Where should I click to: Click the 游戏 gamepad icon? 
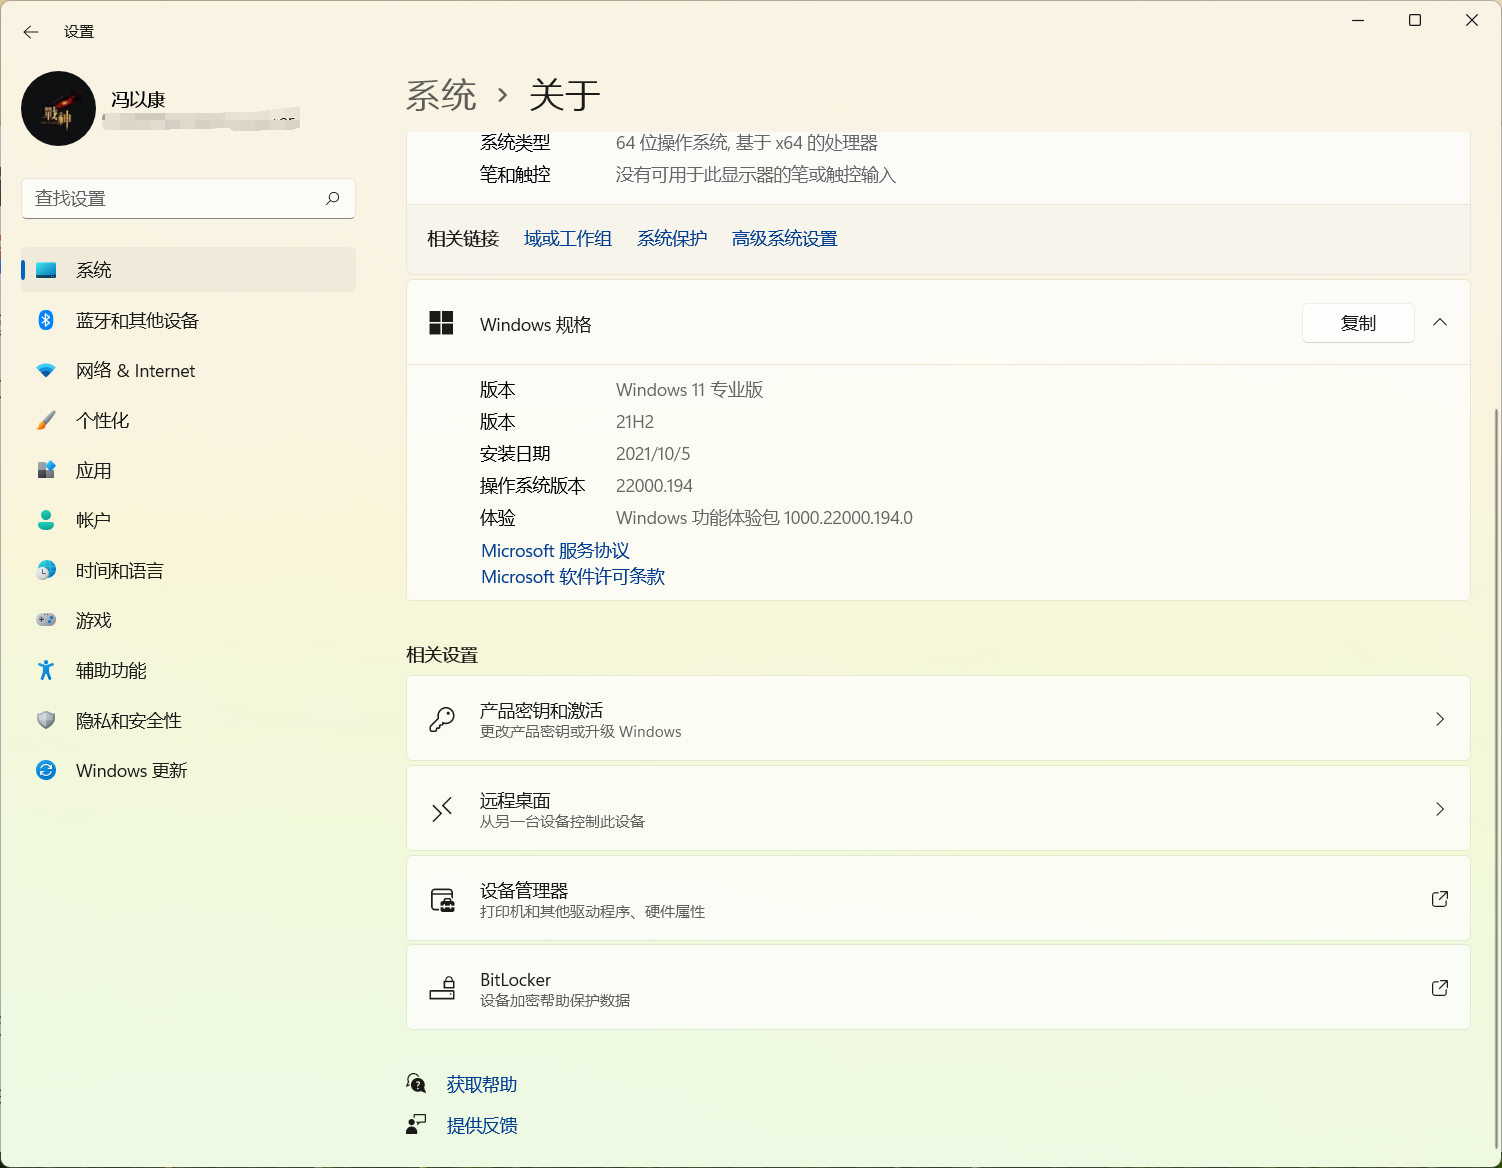click(46, 620)
